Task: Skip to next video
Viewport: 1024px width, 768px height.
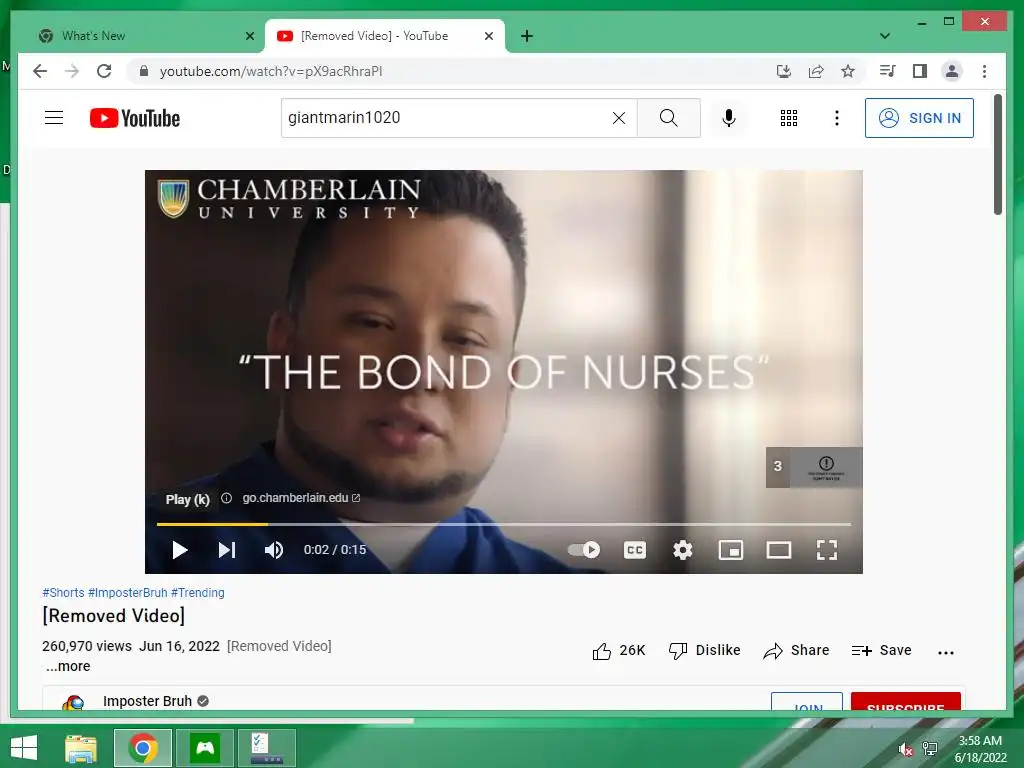Action: click(x=226, y=550)
